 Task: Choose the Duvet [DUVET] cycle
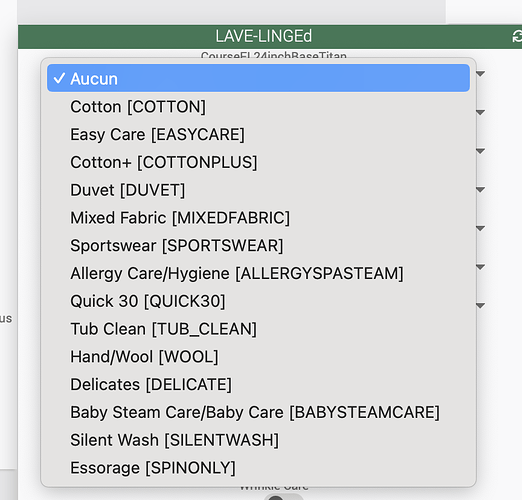click(258, 190)
